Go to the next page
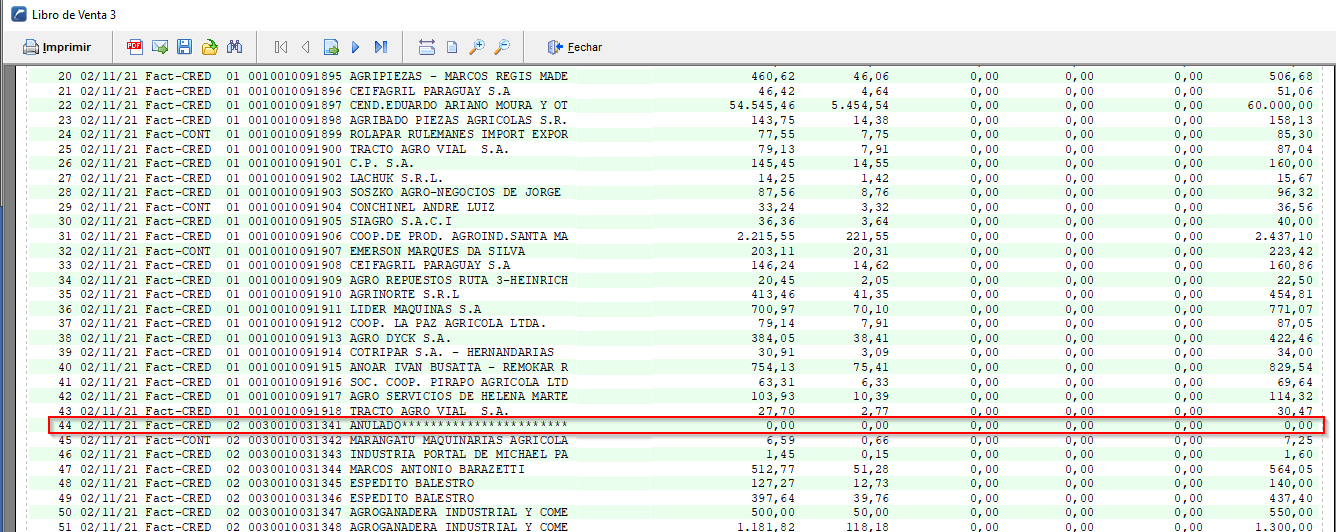Viewport: 1336px width, 532px height. [x=355, y=47]
